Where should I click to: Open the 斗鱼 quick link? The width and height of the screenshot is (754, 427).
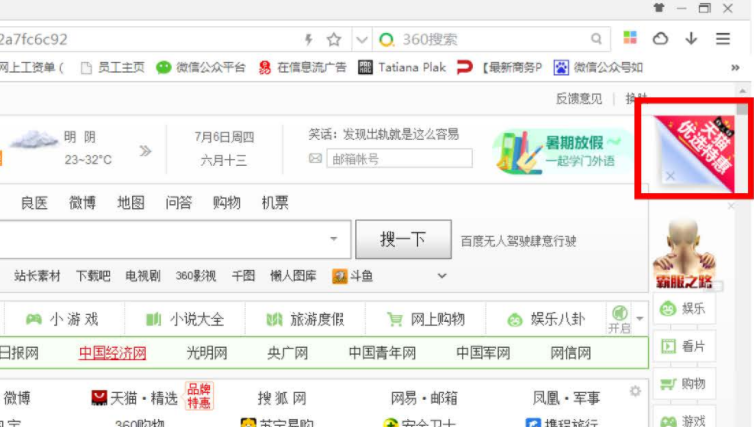point(352,276)
